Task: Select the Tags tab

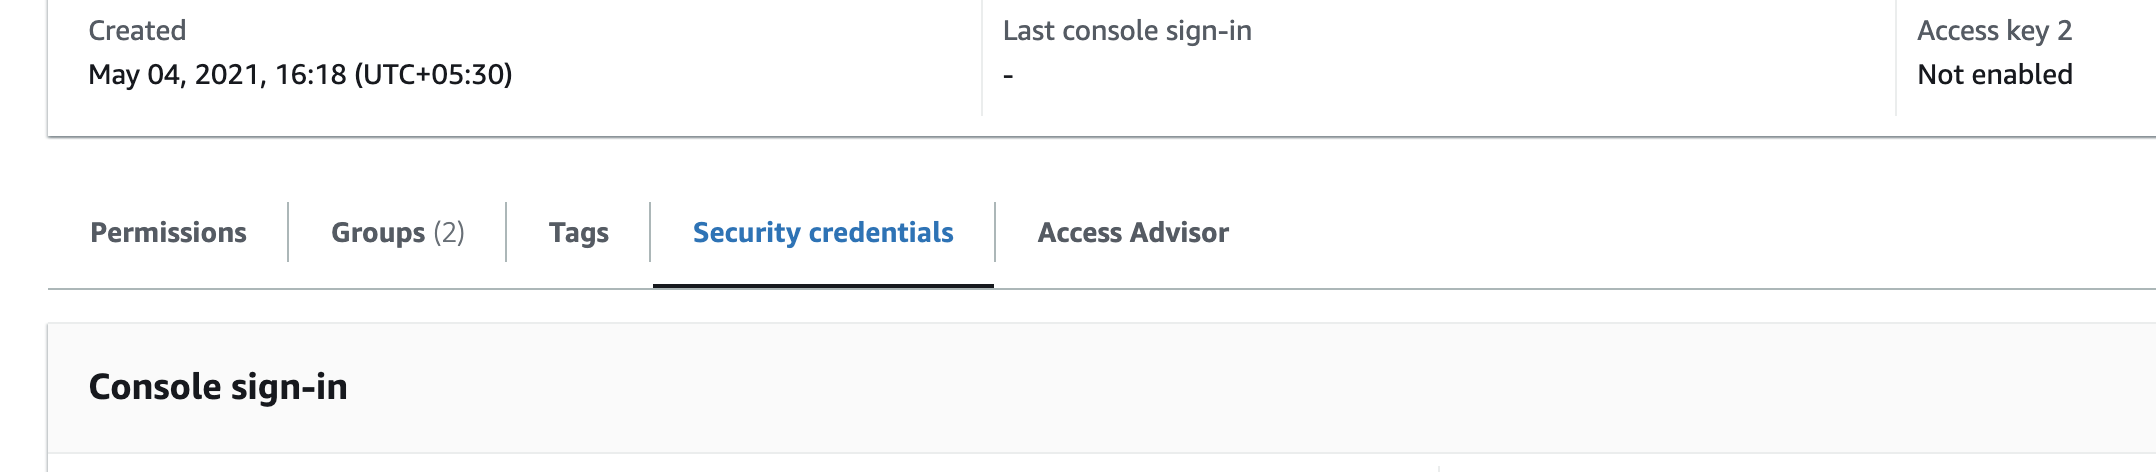Action: 578,232
